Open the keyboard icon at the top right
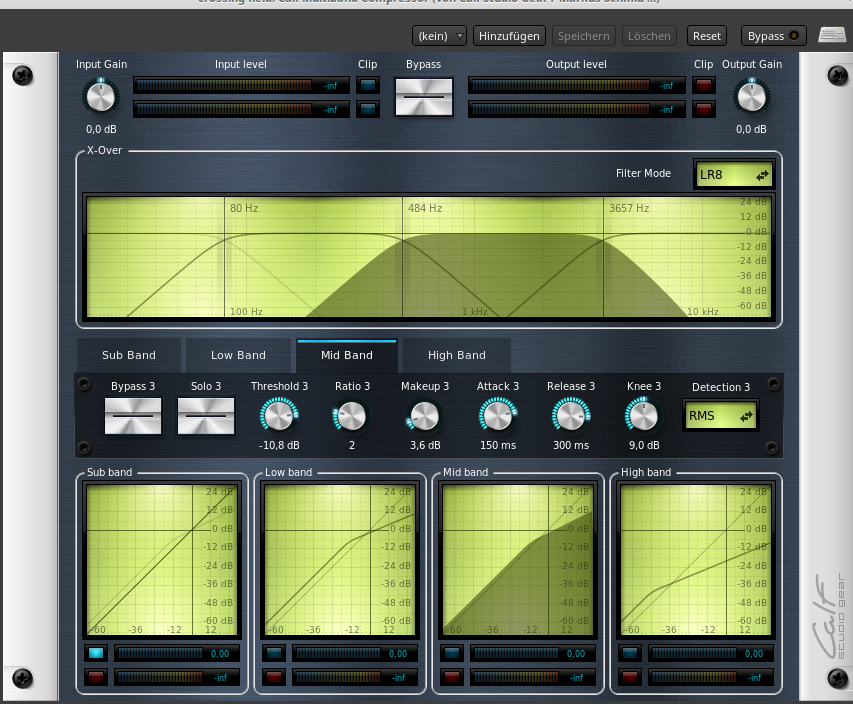 pyautogui.click(x=832, y=35)
